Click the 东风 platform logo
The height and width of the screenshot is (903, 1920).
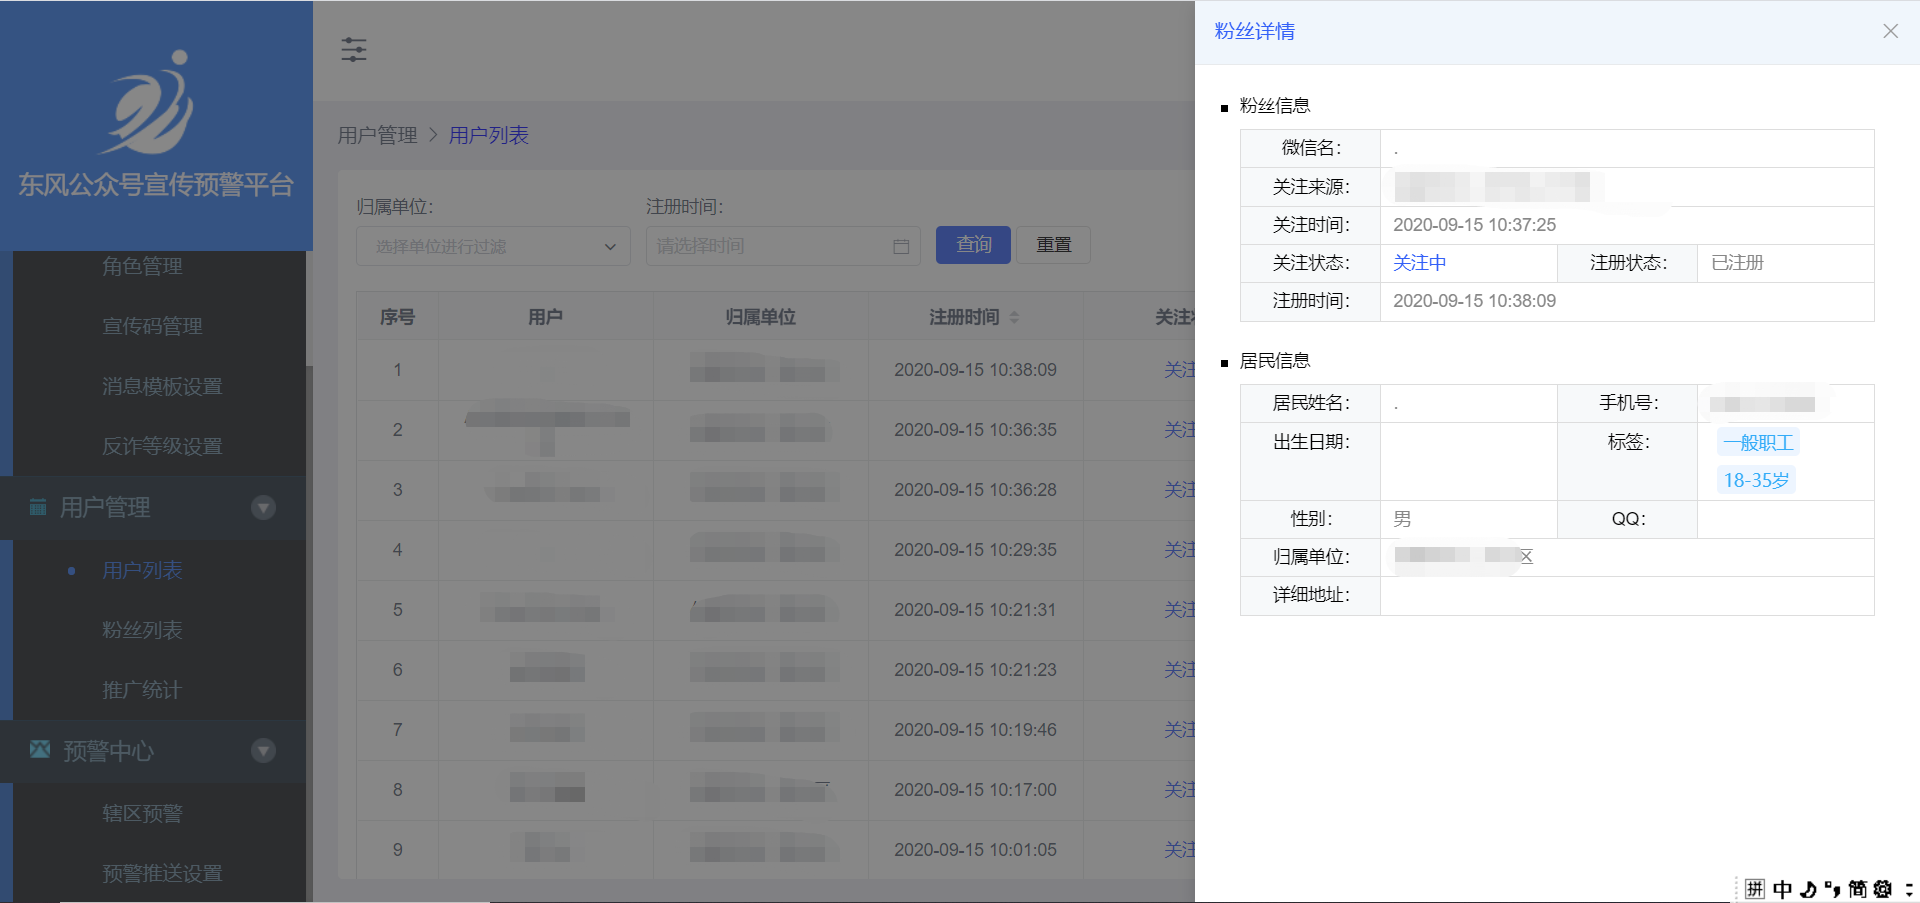(x=151, y=103)
